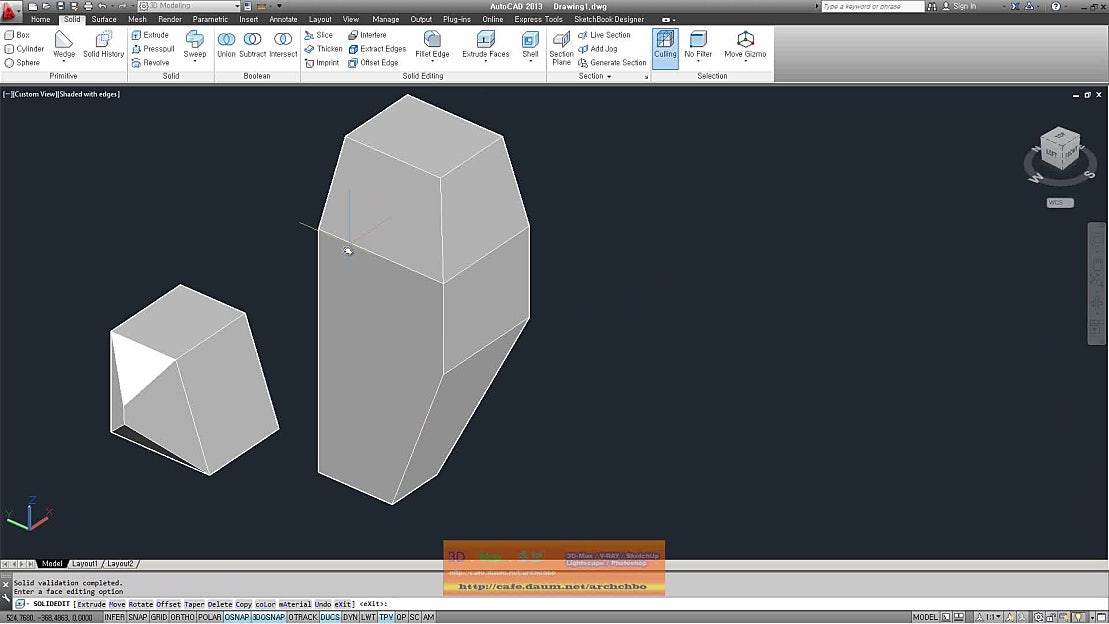Open the WCS dropdown below the ViewCube

pos(1059,201)
